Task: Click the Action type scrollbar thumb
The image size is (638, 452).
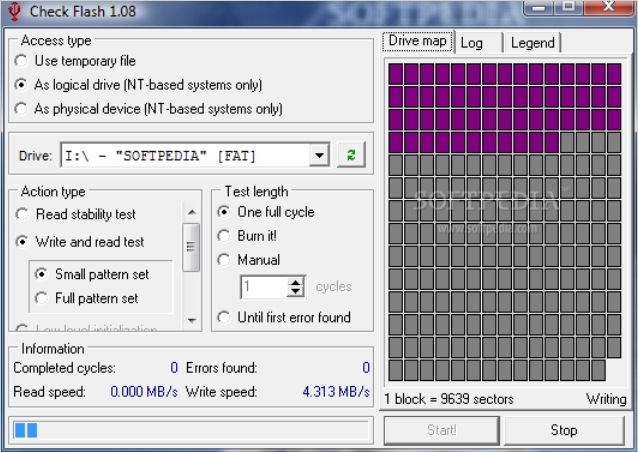Action: (191, 247)
